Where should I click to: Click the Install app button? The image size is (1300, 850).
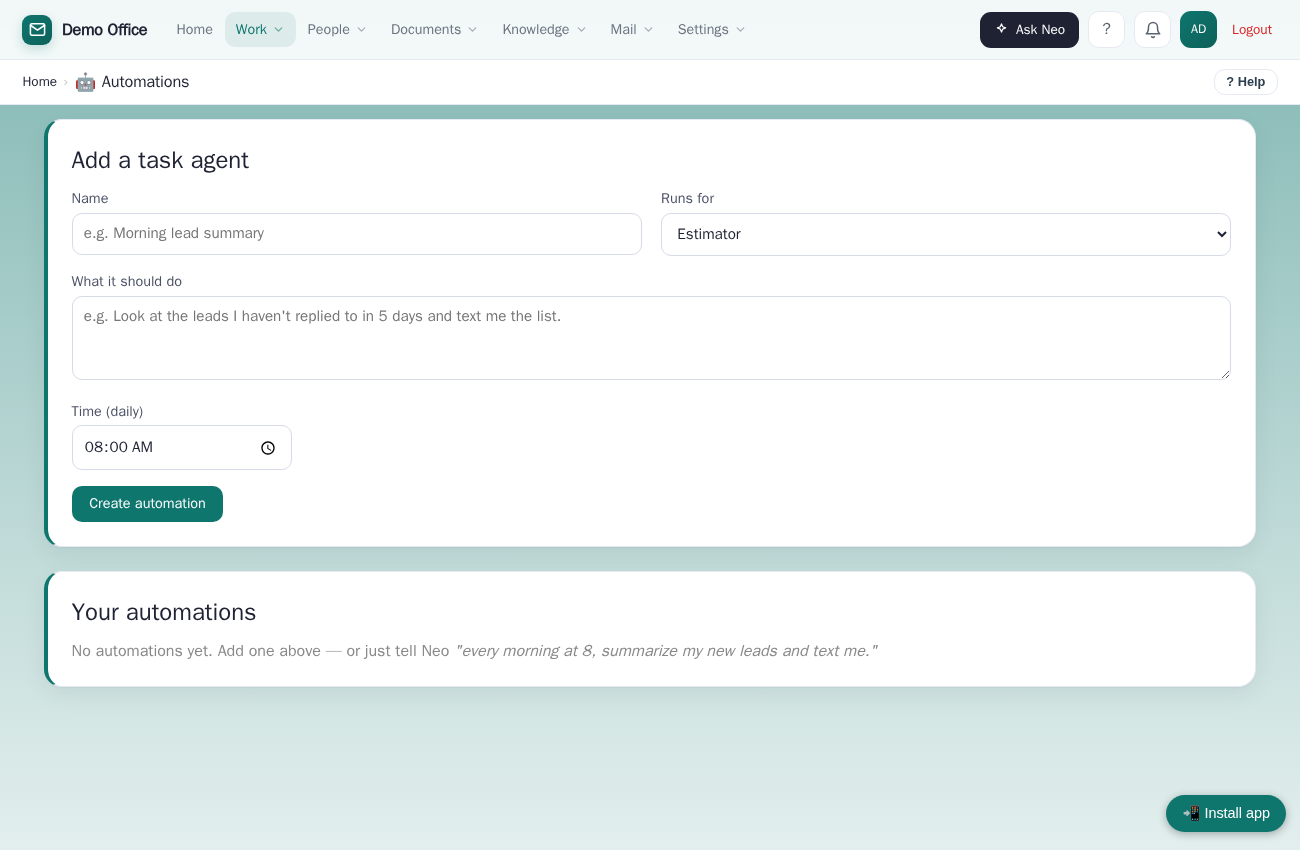coord(1225,813)
